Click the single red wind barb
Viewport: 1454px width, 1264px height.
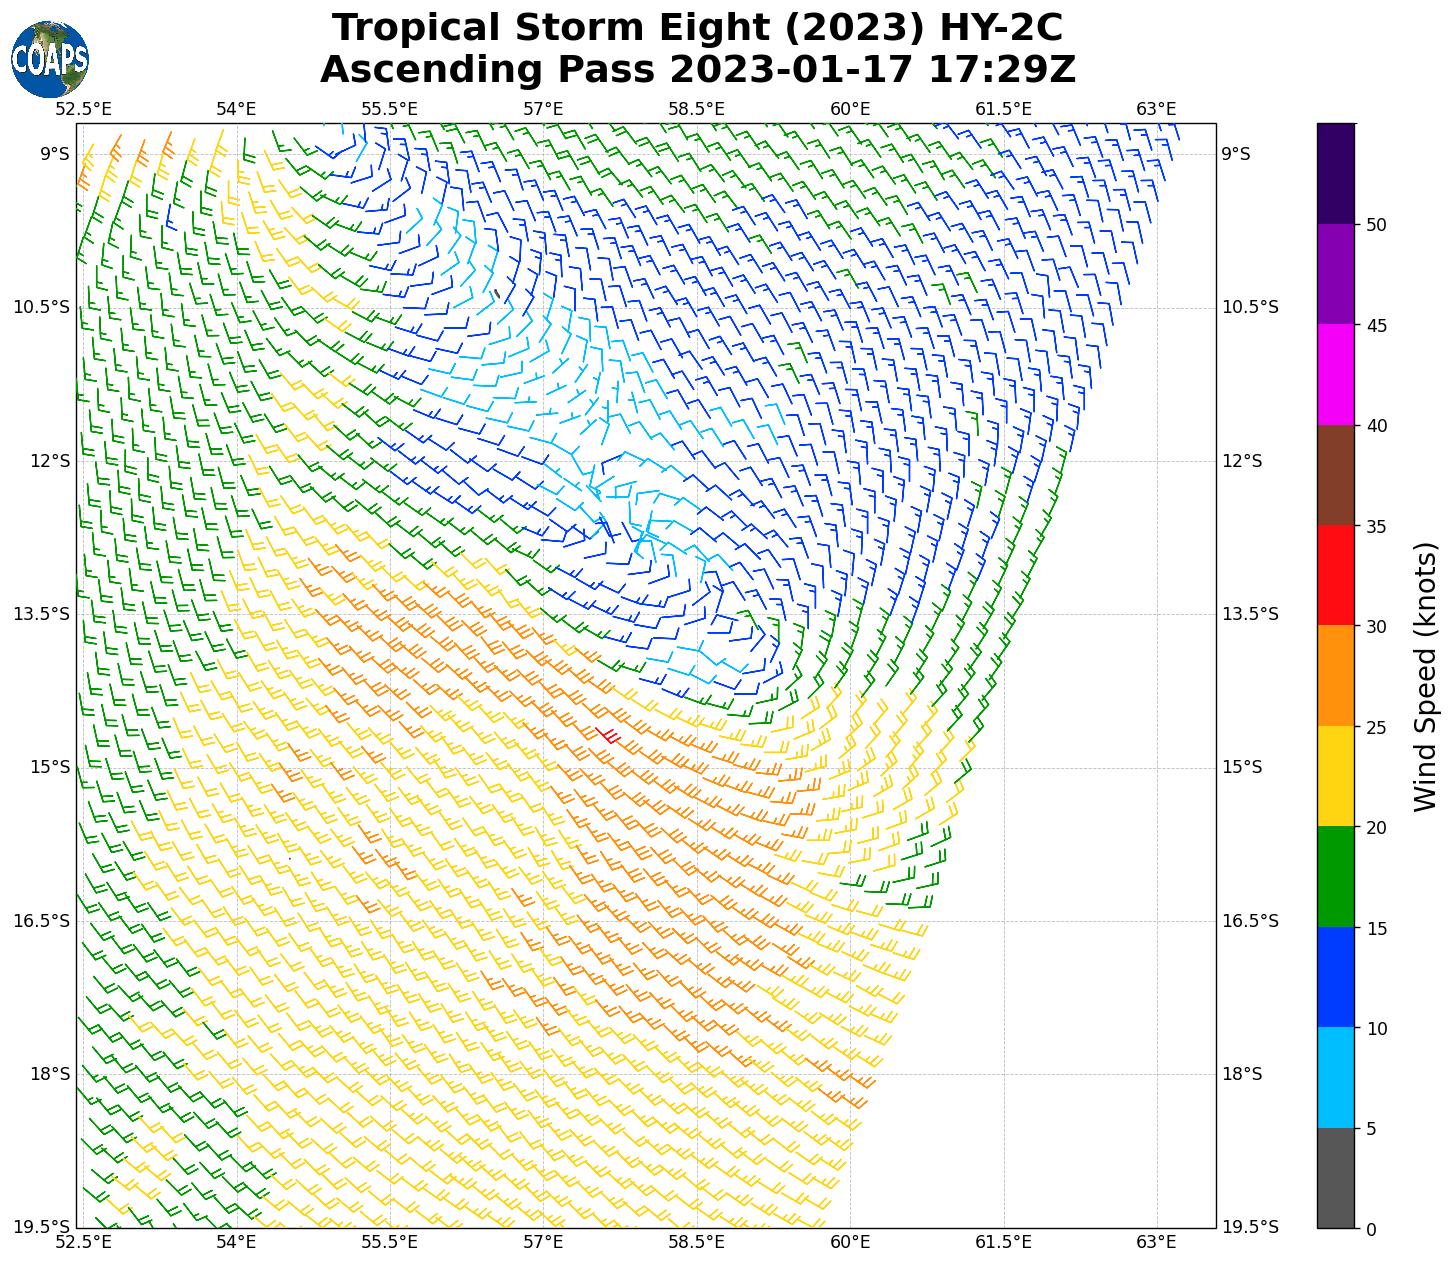[608, 736]
